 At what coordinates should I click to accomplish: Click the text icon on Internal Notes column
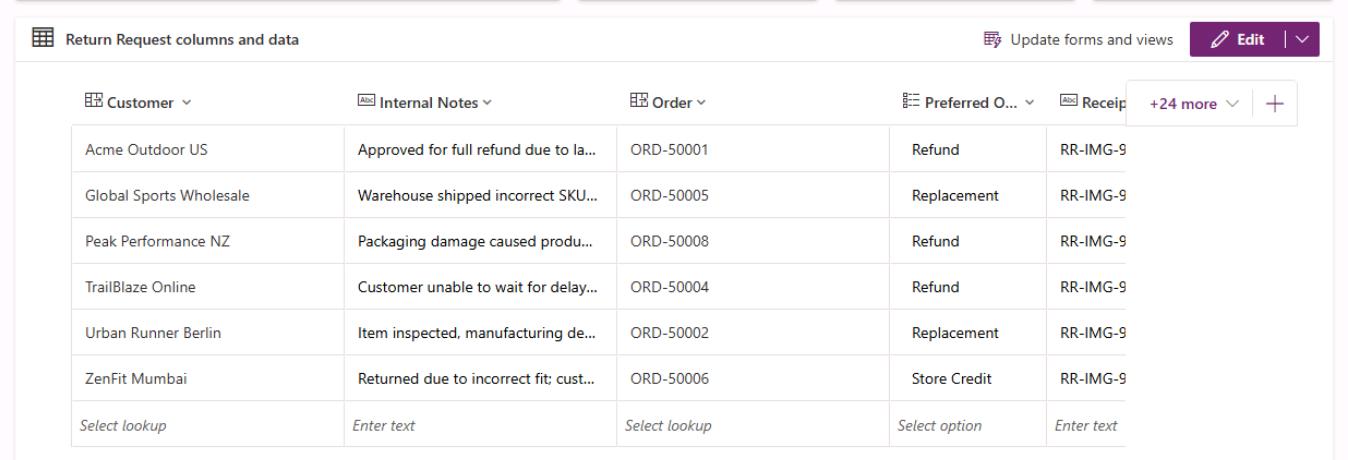coord(365,102)
